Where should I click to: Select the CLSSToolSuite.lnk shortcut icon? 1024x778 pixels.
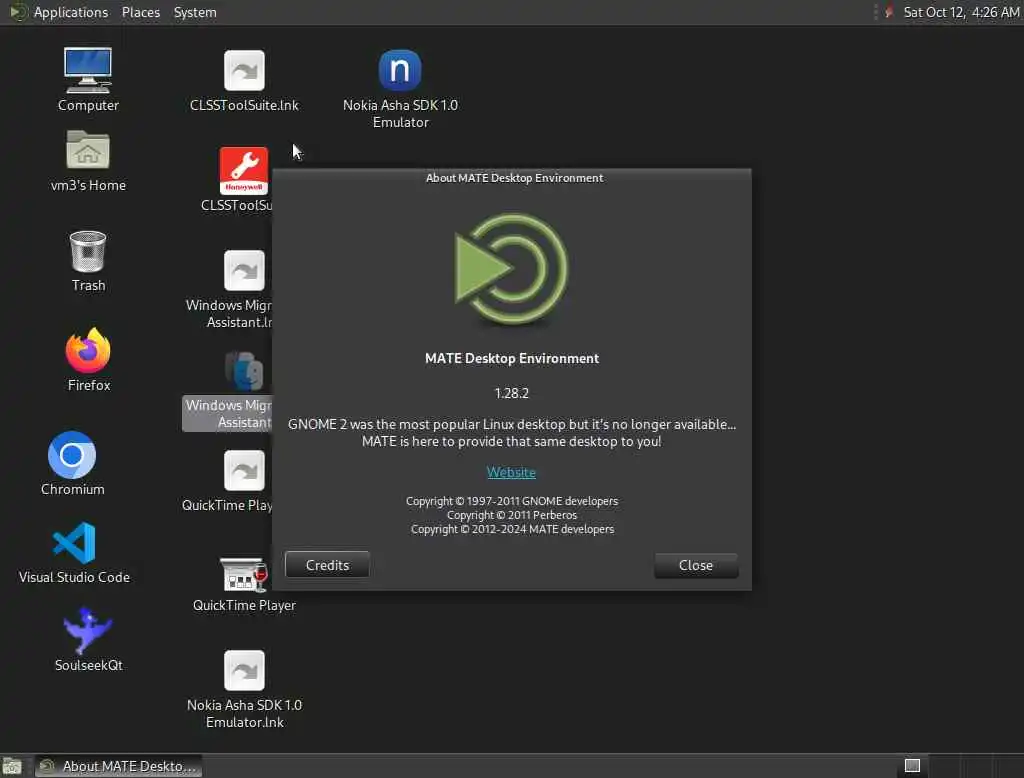click(x=244, y=71)
